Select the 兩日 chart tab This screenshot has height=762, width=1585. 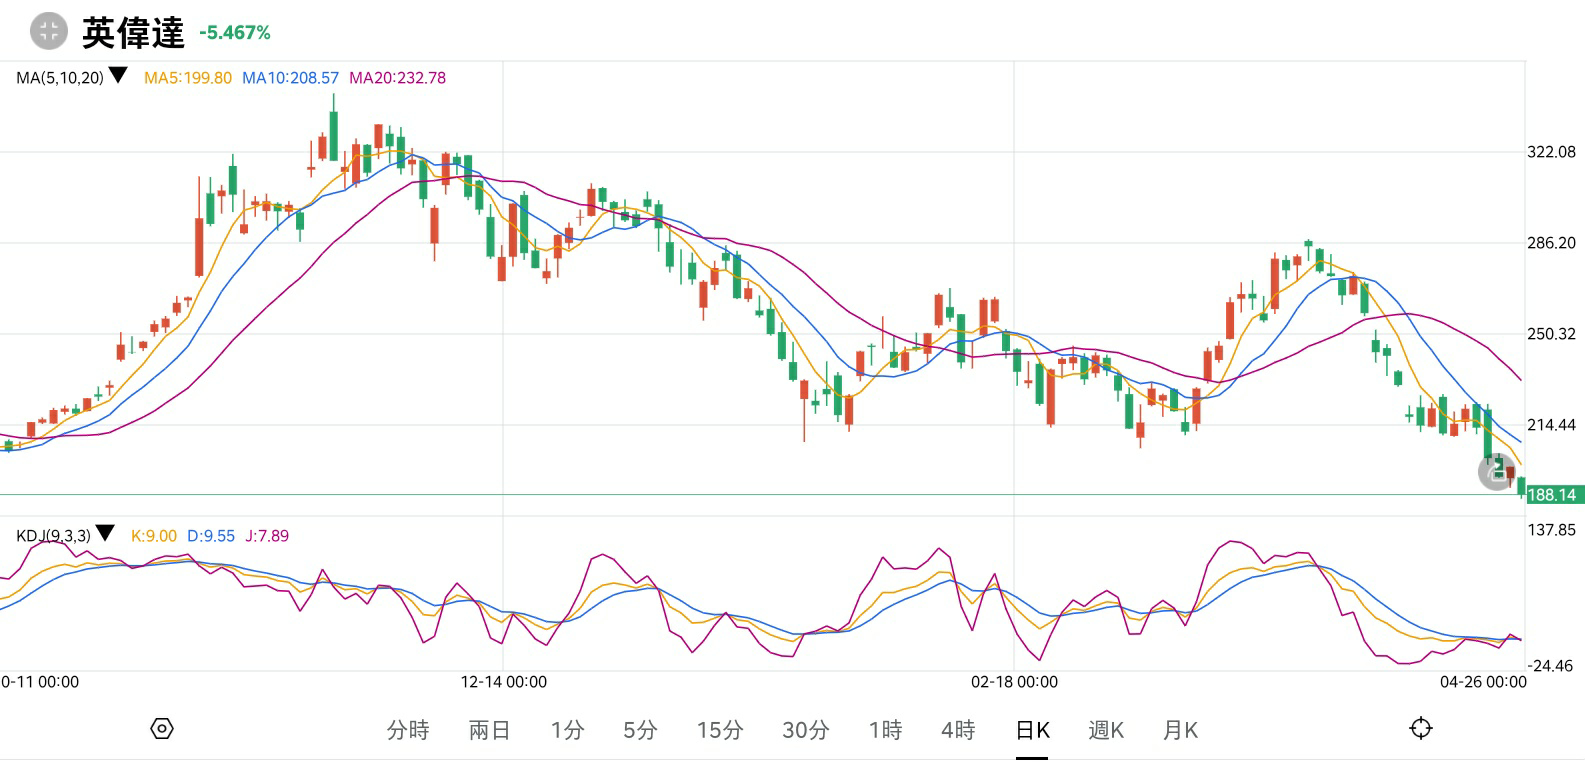490,731
